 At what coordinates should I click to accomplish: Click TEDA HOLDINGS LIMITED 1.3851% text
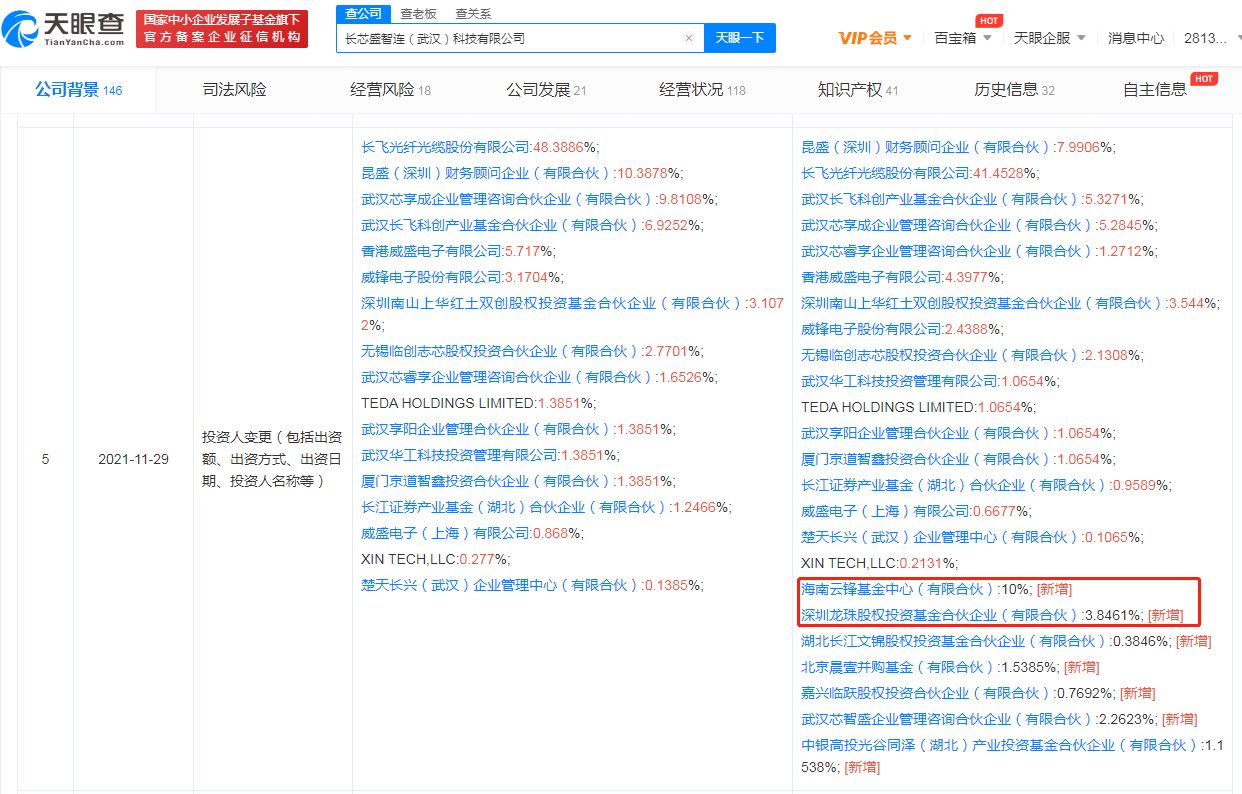(x=478, y=403)
